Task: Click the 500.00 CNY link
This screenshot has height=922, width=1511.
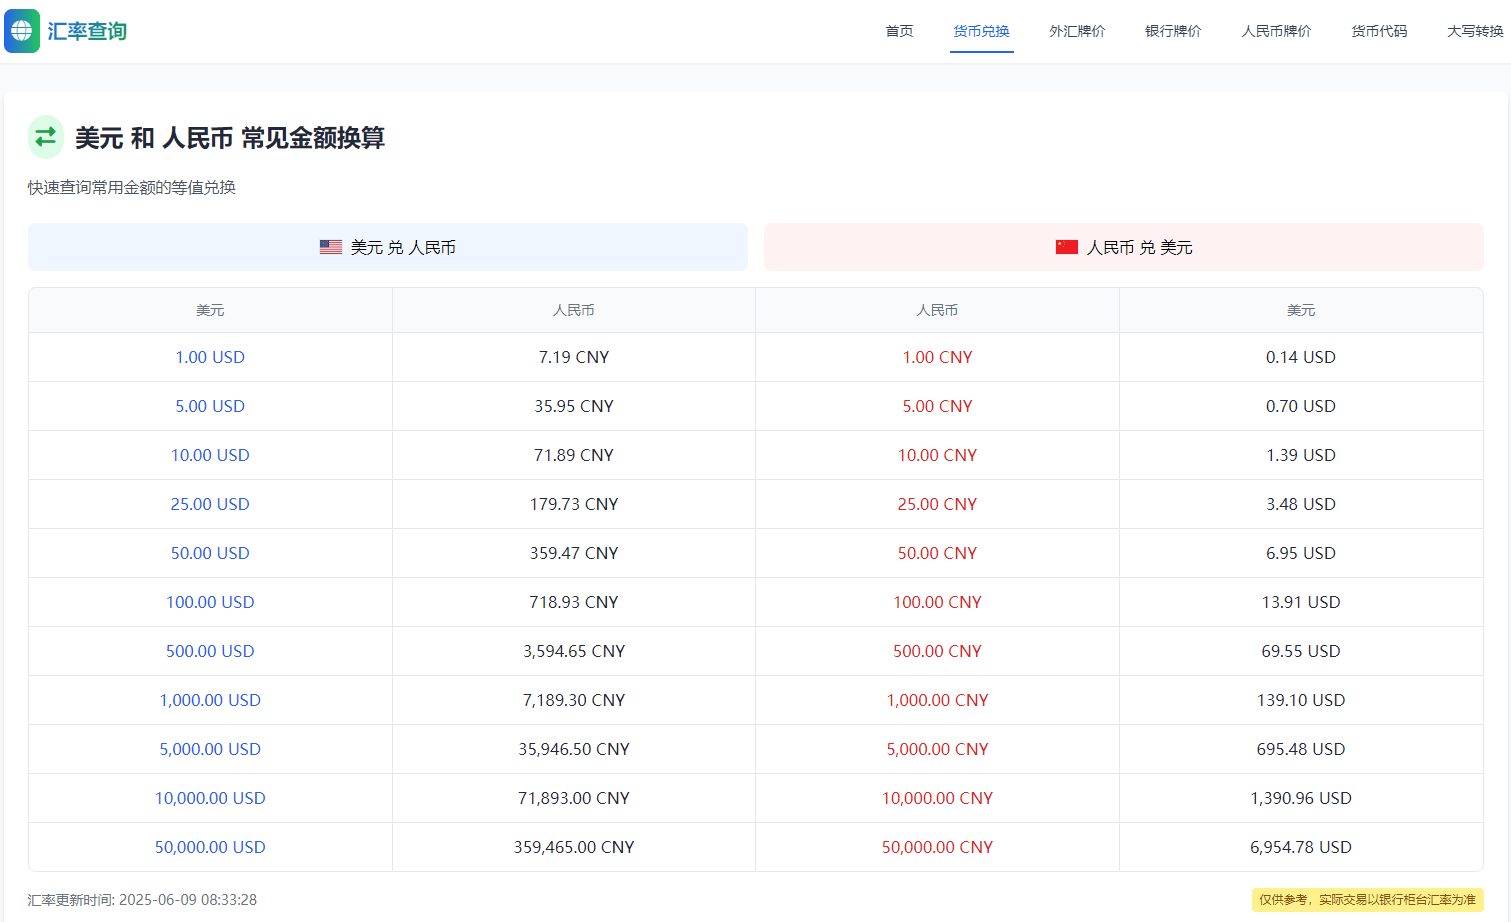Action: tap(937, 651)
